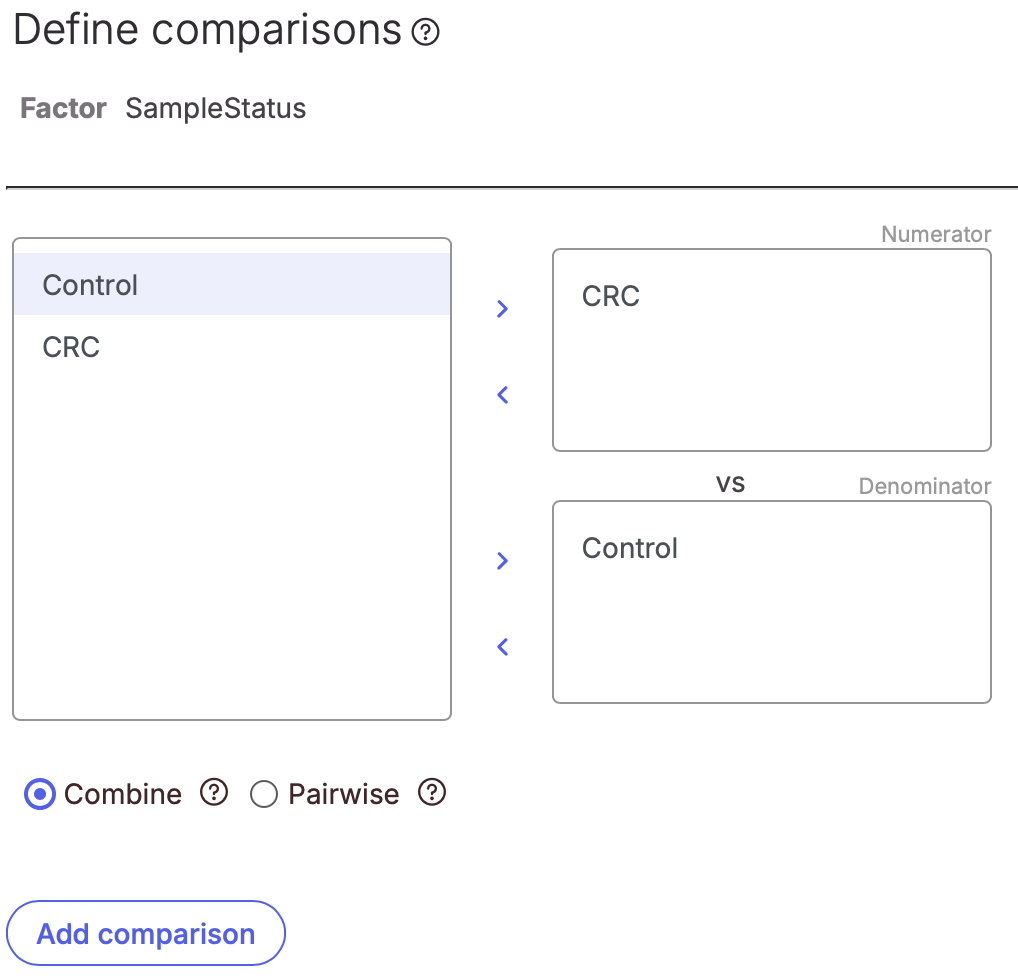
Task: Select the Pairwise radio button
Action: [x=264, y=794]
